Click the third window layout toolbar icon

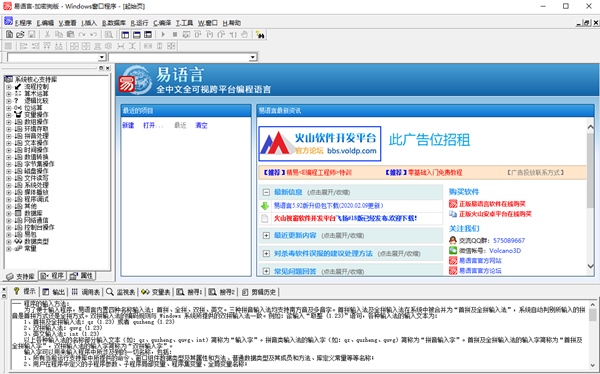pyautogui.click(x=148, y=35)
